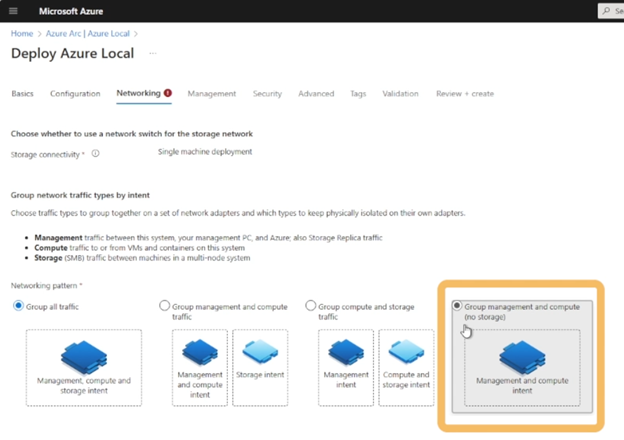Switch to the Basics tab
Screen dimensions: 624x440
22,93
